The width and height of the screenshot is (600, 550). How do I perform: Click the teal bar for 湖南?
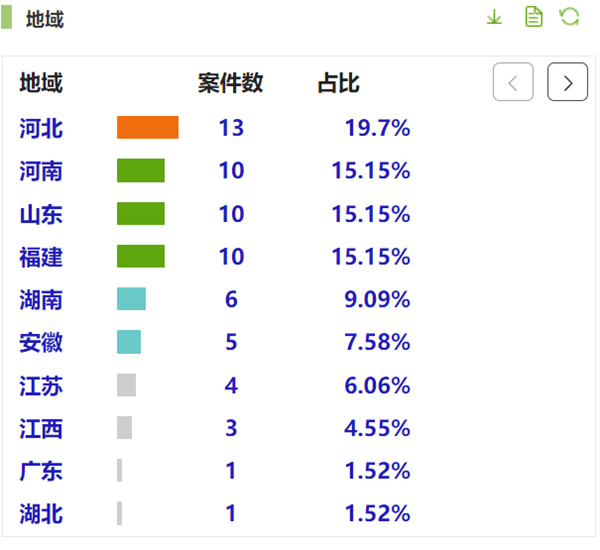131,299
